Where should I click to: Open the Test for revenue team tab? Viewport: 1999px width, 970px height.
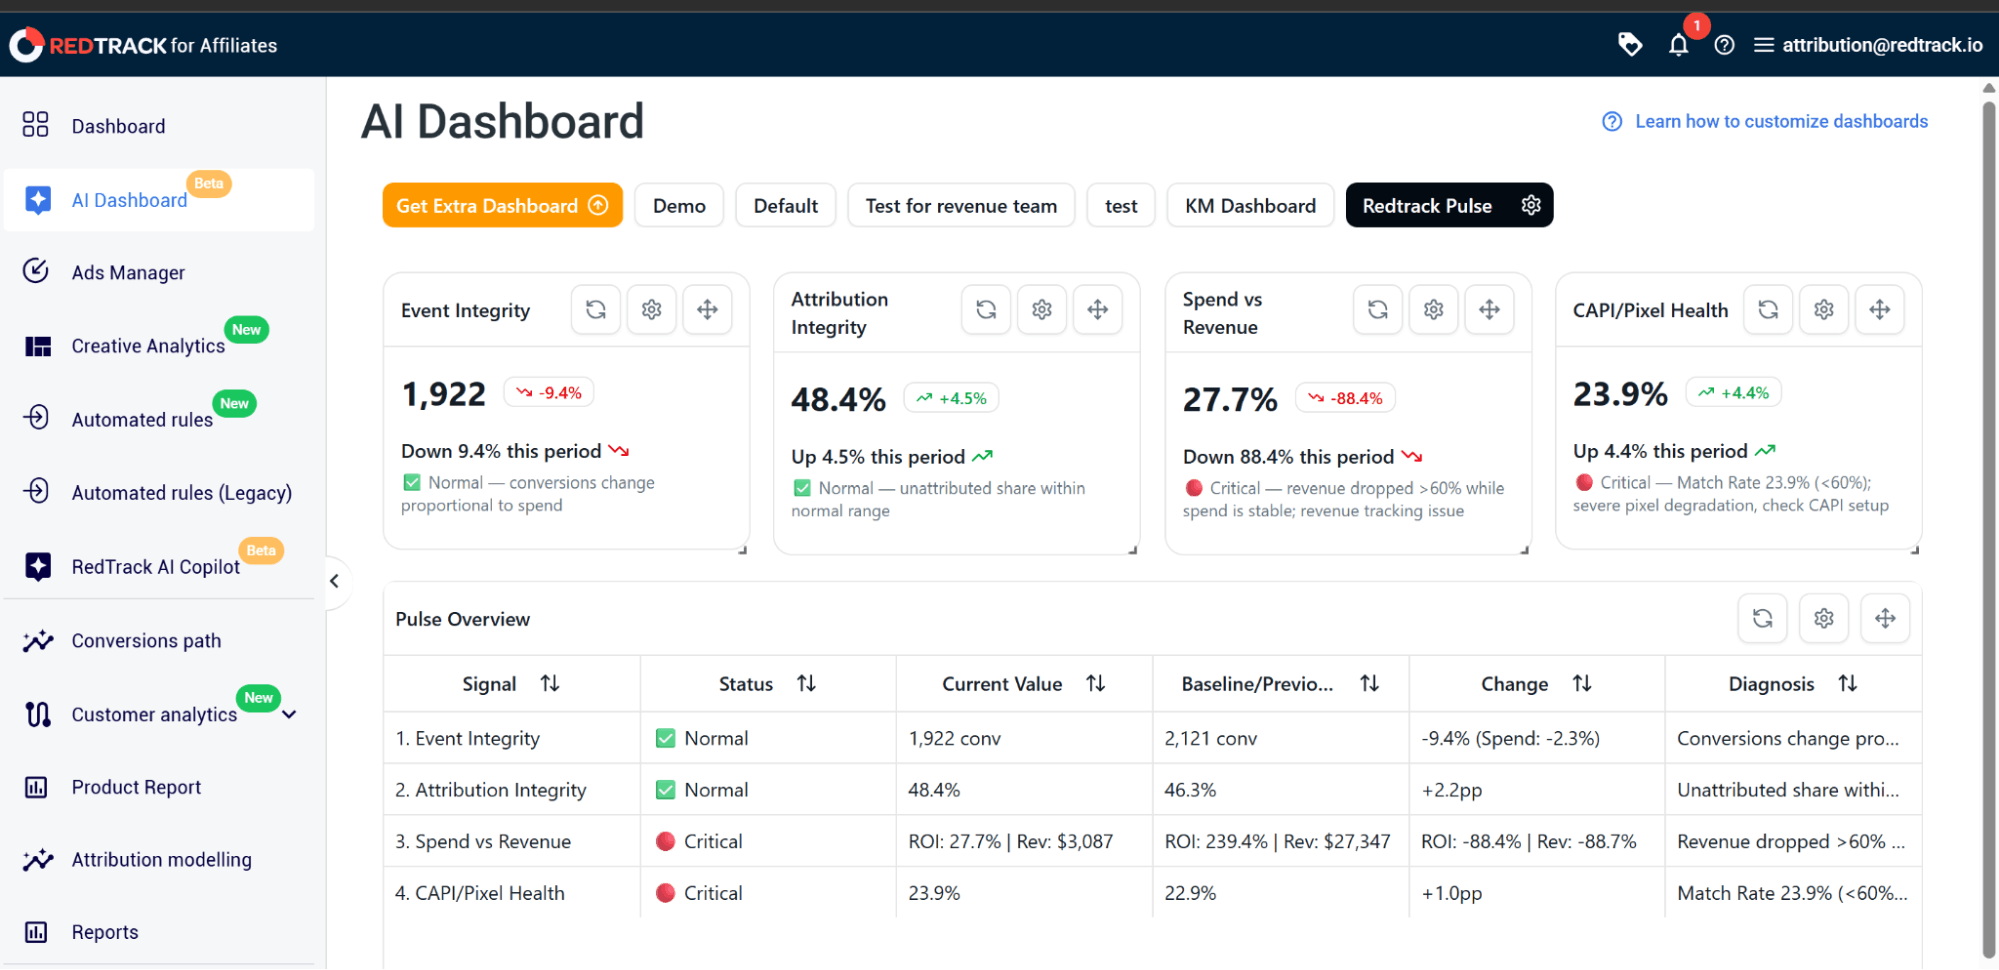961,206
